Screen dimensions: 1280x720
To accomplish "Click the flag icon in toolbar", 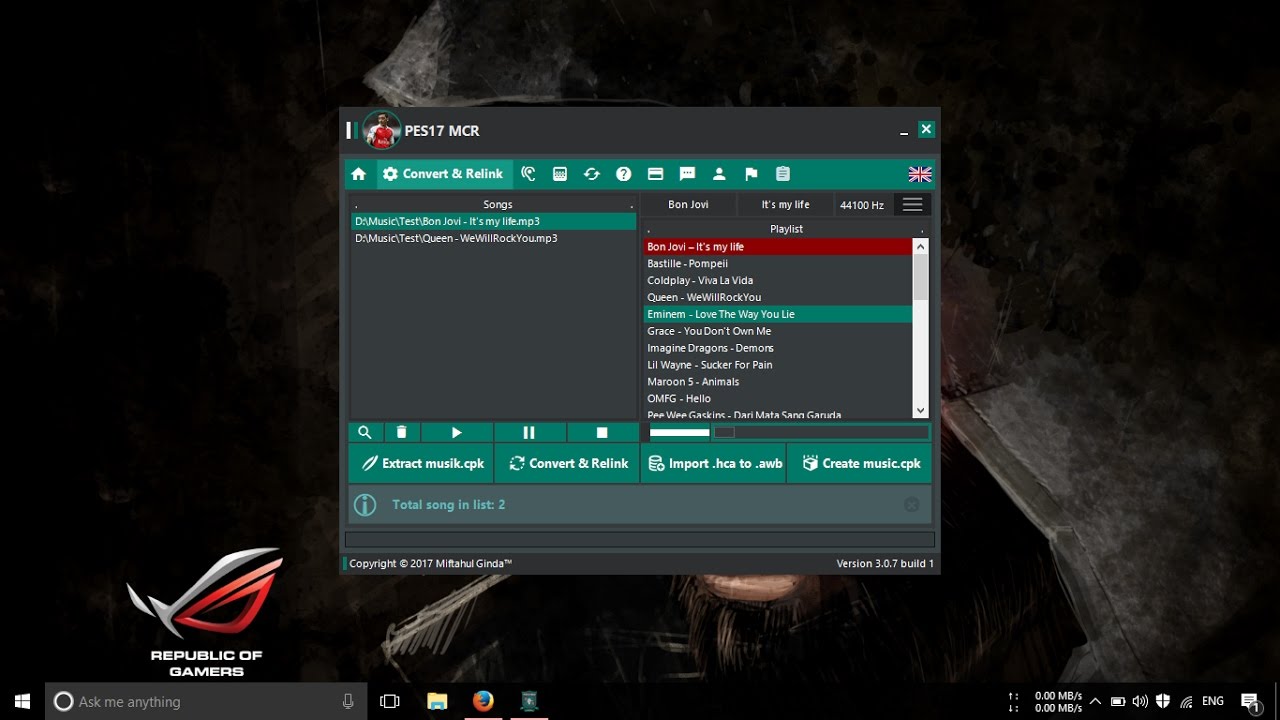I will coord(751,174).
